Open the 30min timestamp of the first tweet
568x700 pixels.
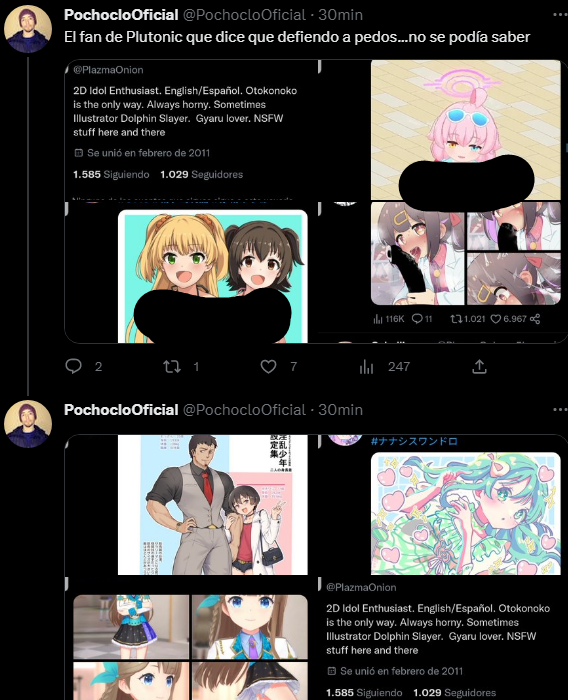pyautogui.click(x=340, y=15)
